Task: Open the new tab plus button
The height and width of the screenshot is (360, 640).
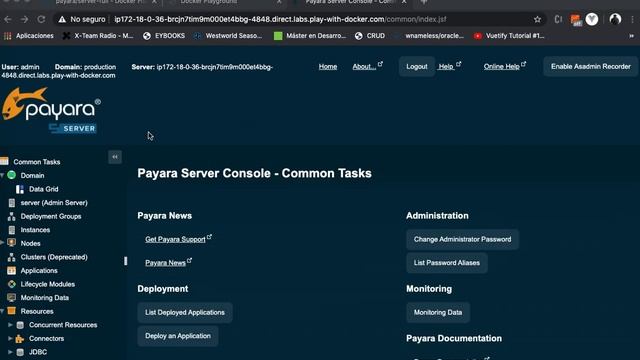Action: (424, 2)
